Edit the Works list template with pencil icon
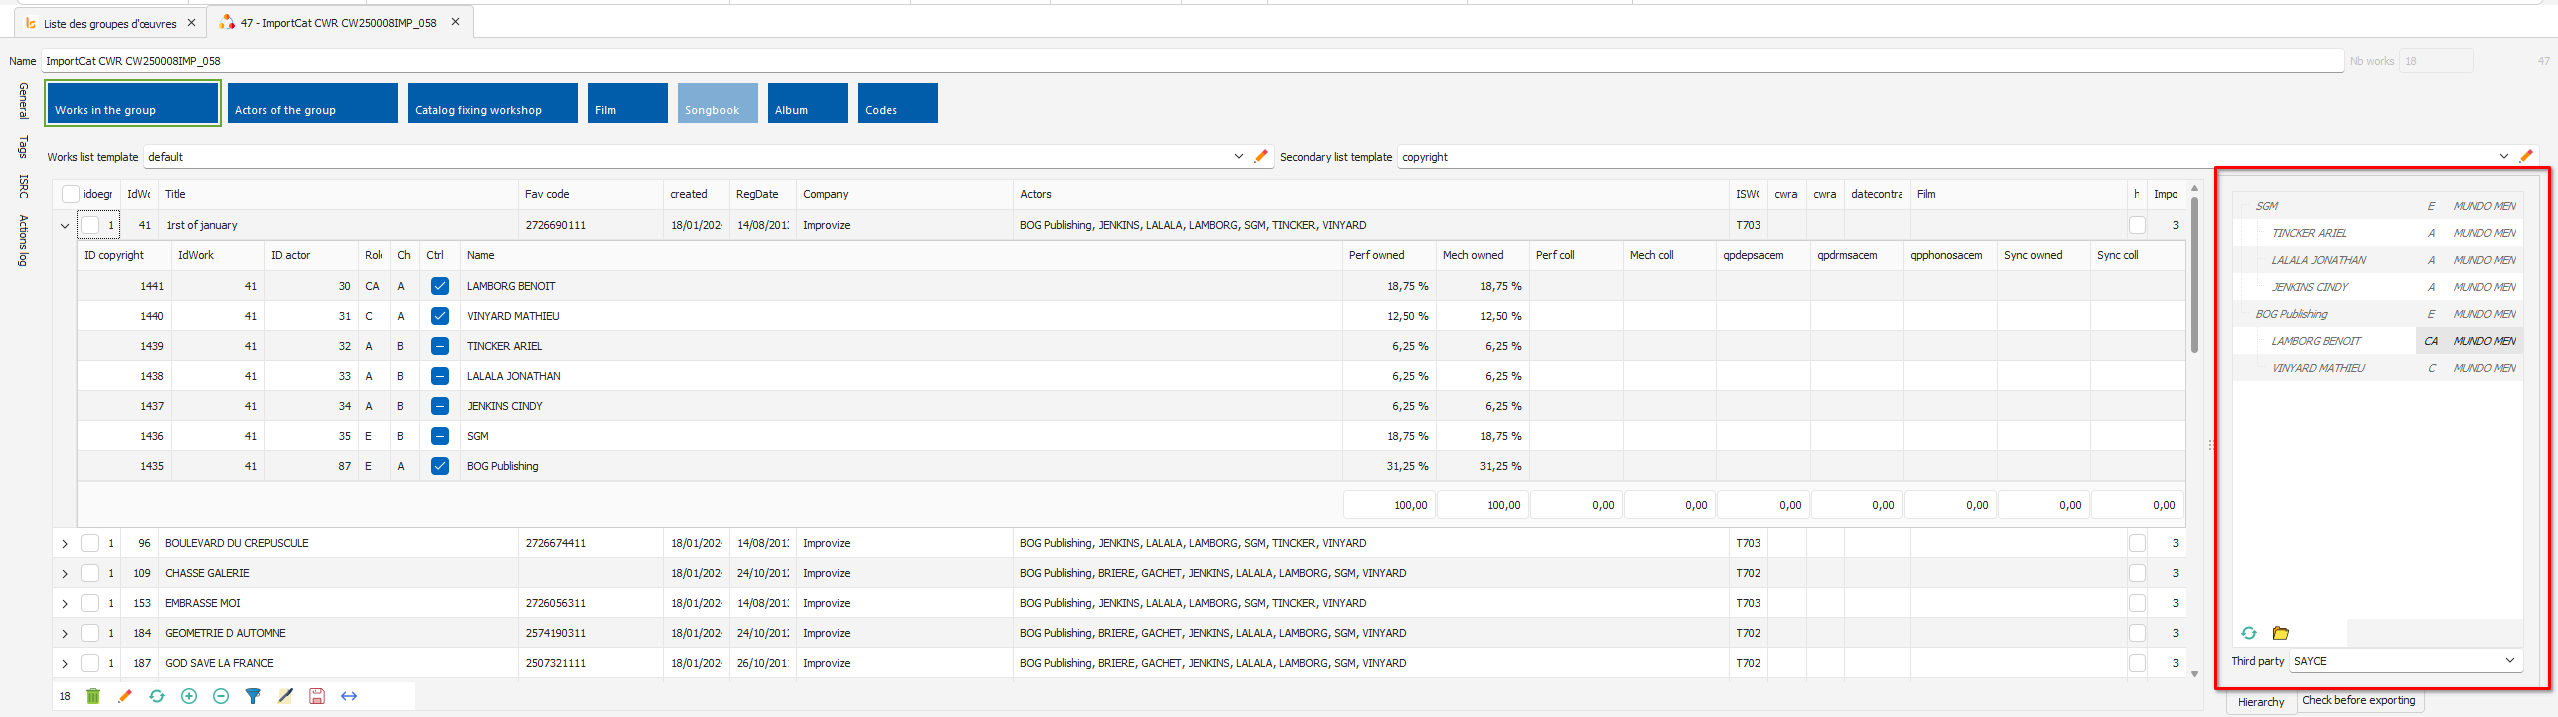 click(x=1261, y=156)
